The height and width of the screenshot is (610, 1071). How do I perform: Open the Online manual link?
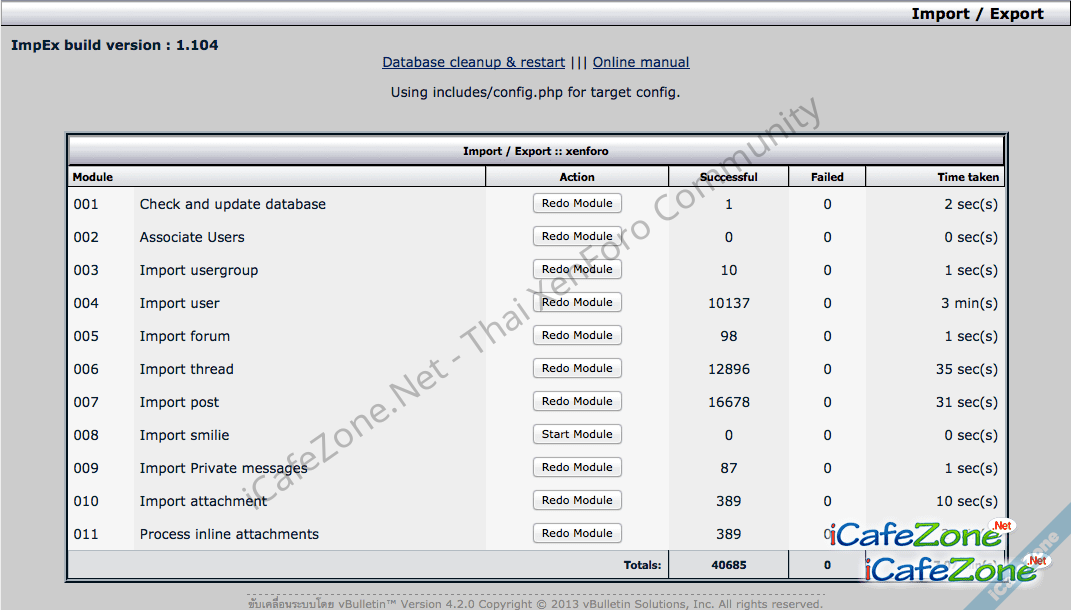(x=641, y=62)
